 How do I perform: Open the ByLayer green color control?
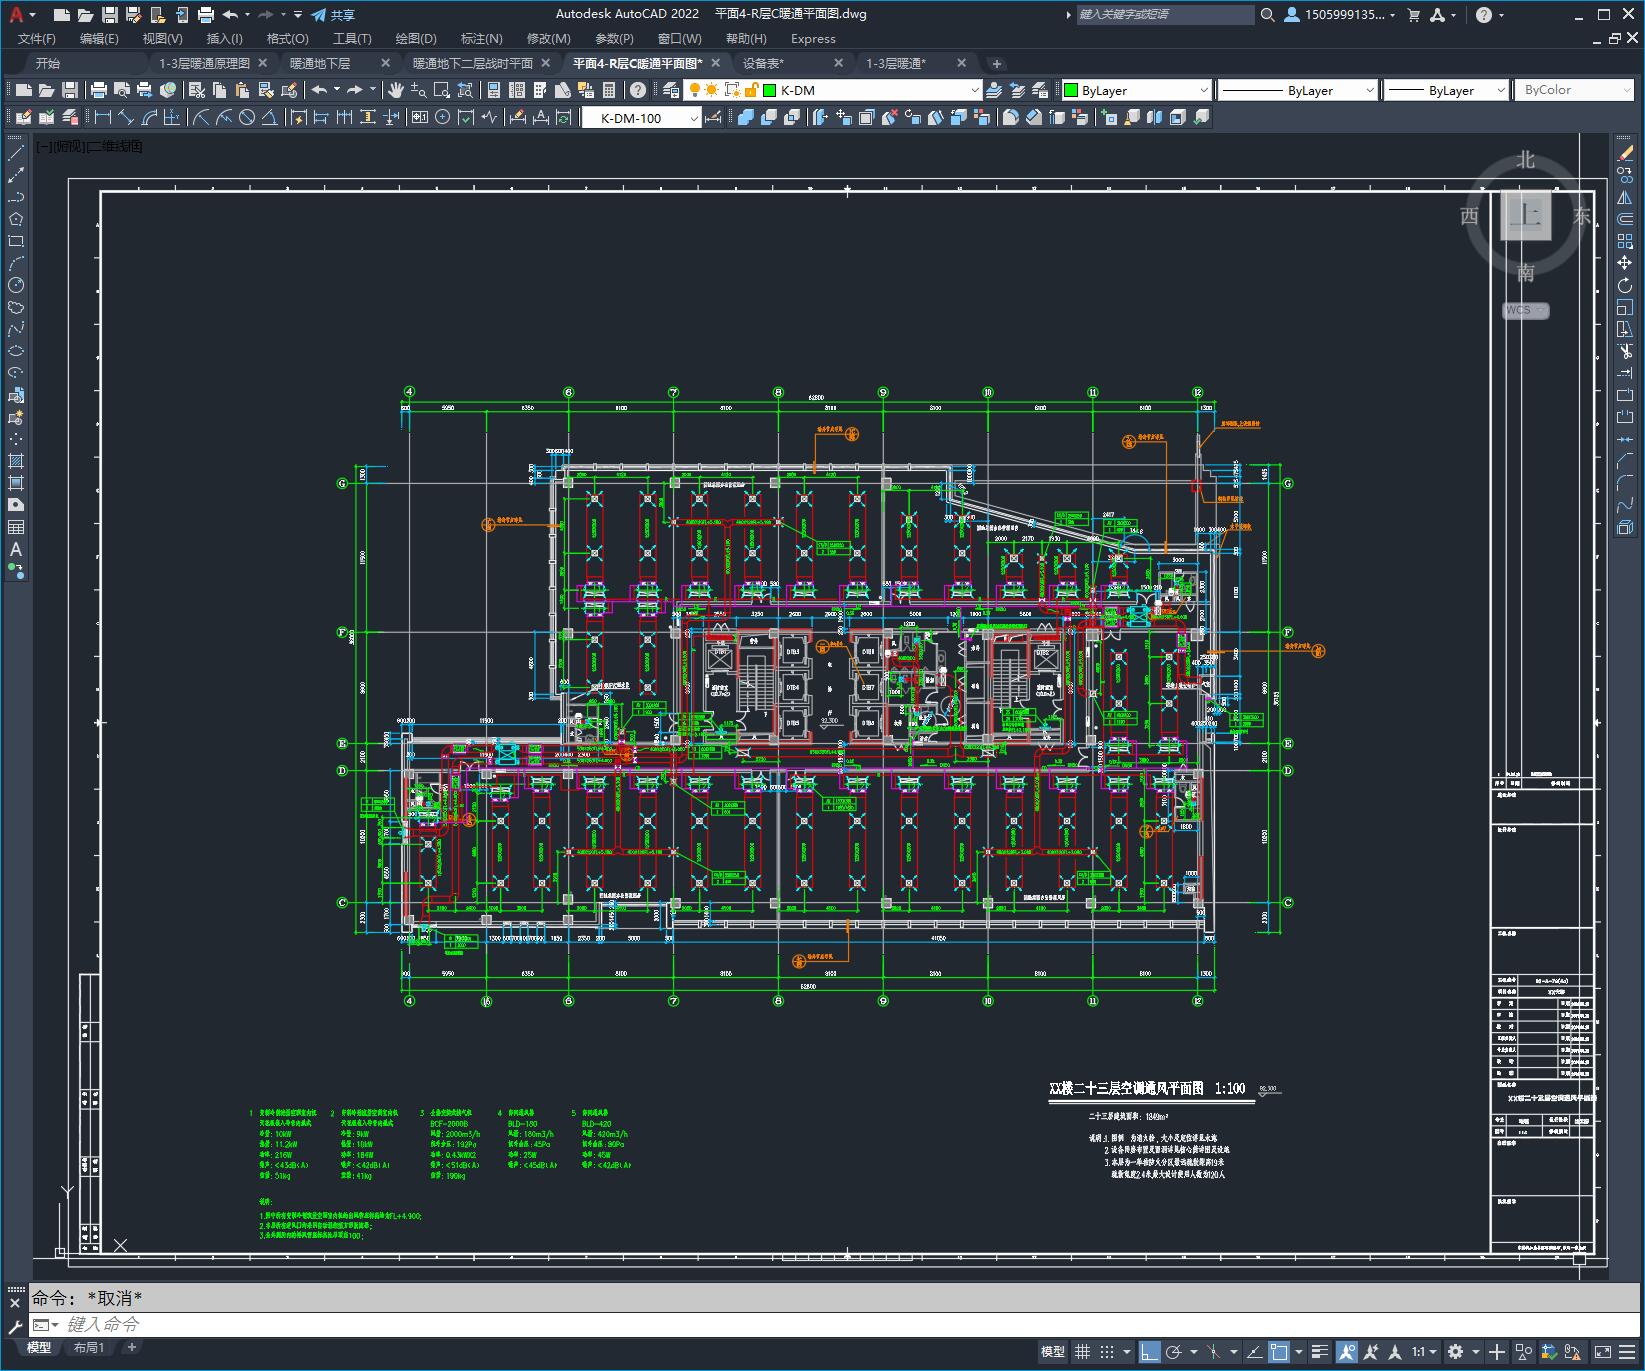[x=1136, y=90]
